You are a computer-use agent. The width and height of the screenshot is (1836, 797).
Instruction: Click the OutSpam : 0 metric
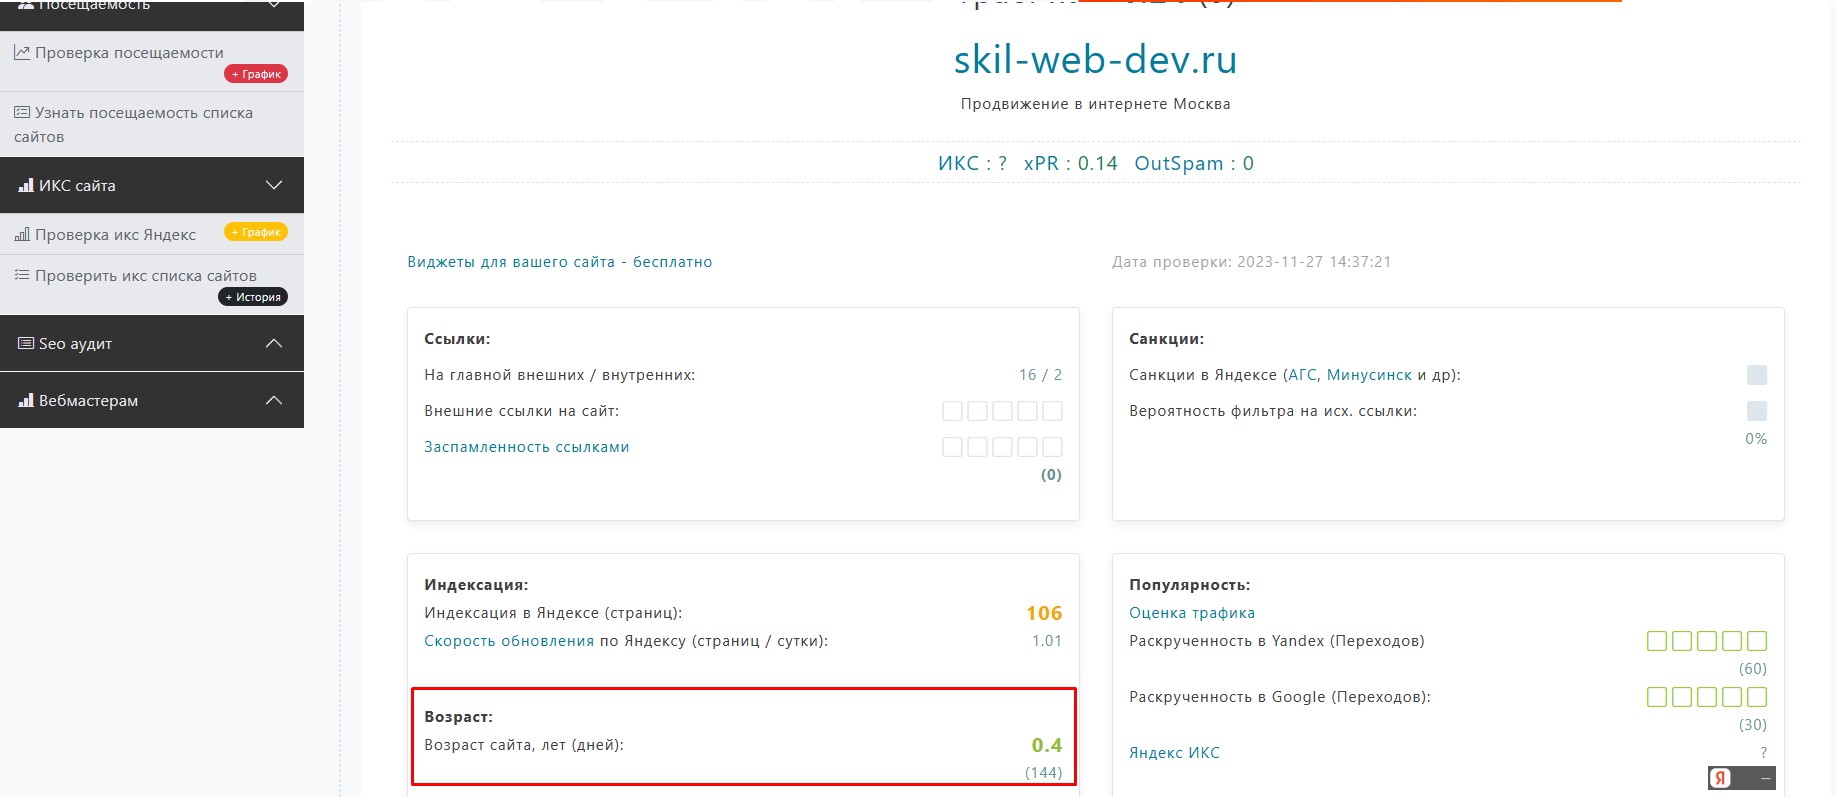click(x=1194, y=163)
